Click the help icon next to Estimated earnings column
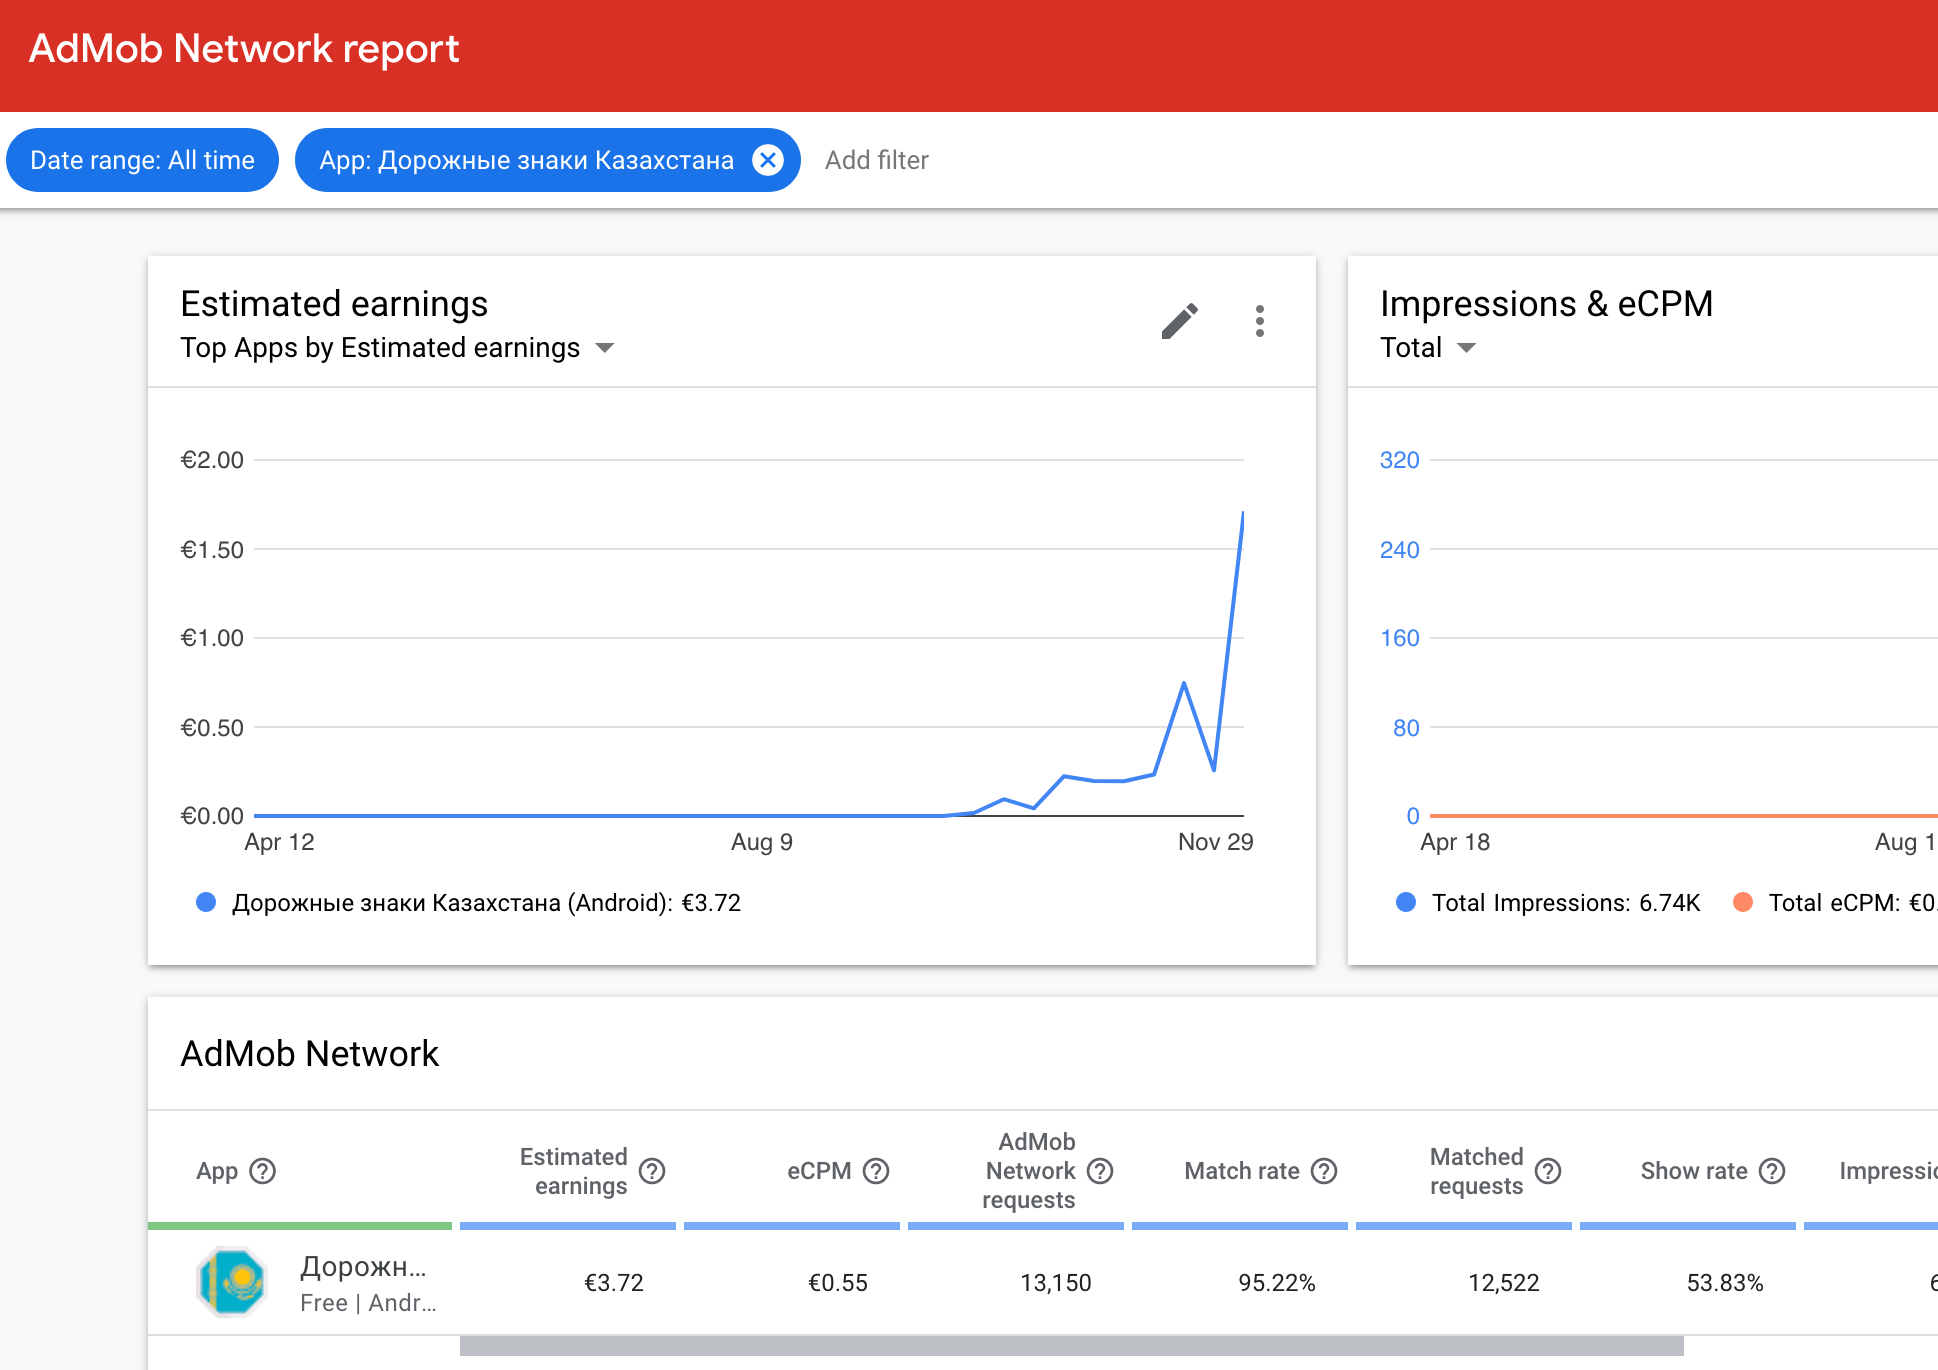 (652, 1171)
